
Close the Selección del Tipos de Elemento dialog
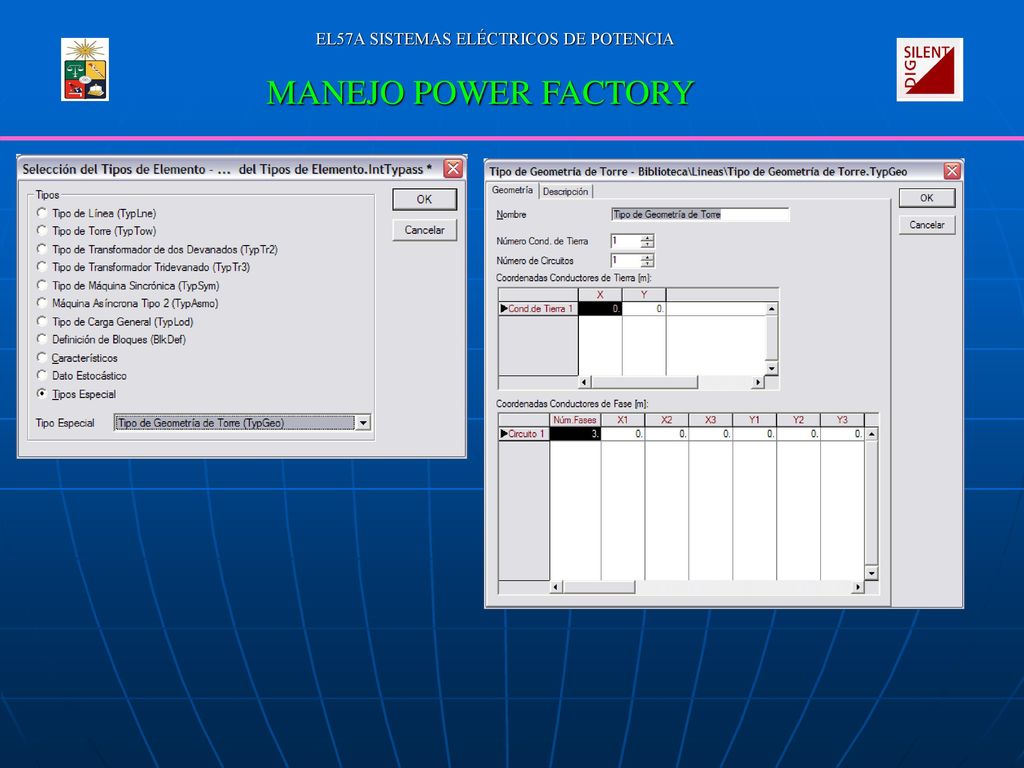pyautogui.click(x=453, y=169)
